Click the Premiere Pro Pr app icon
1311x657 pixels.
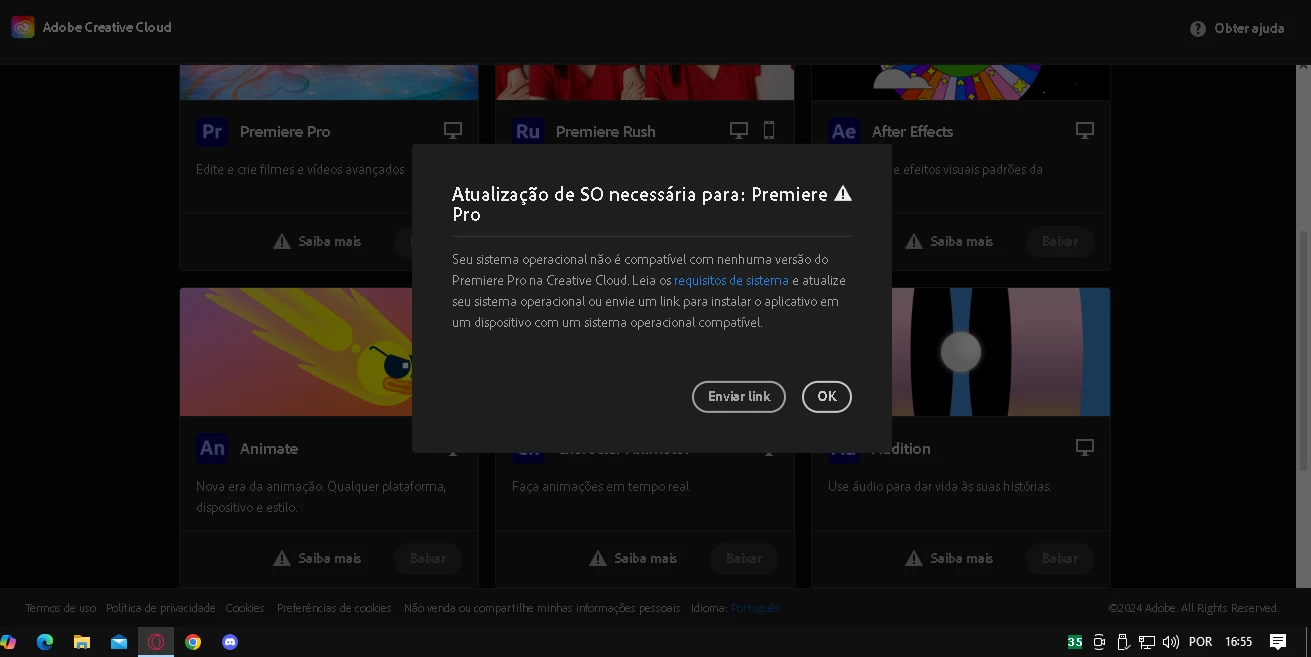pyautogui.click(x=212, y=131)
